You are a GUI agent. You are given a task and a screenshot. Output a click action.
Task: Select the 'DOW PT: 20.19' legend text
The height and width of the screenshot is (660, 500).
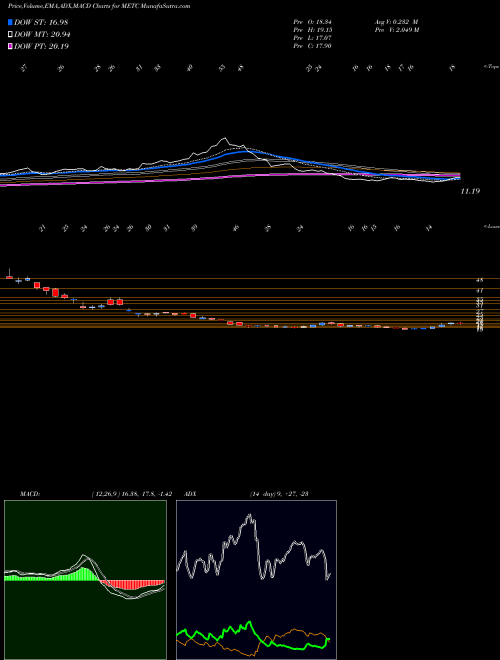(41, 46)
